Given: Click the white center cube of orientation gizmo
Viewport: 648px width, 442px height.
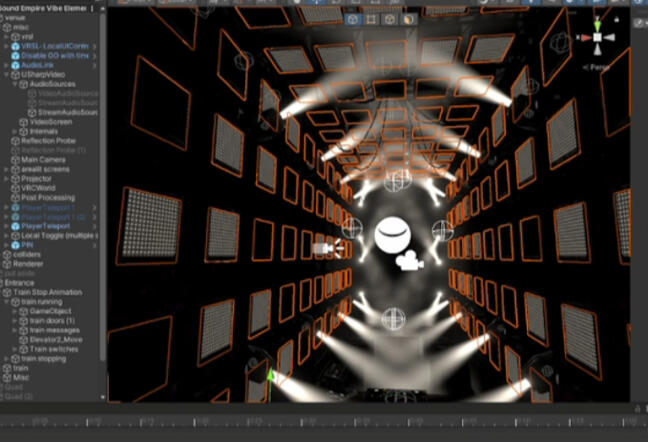Looking at the screenshot, I should point(598,38).
